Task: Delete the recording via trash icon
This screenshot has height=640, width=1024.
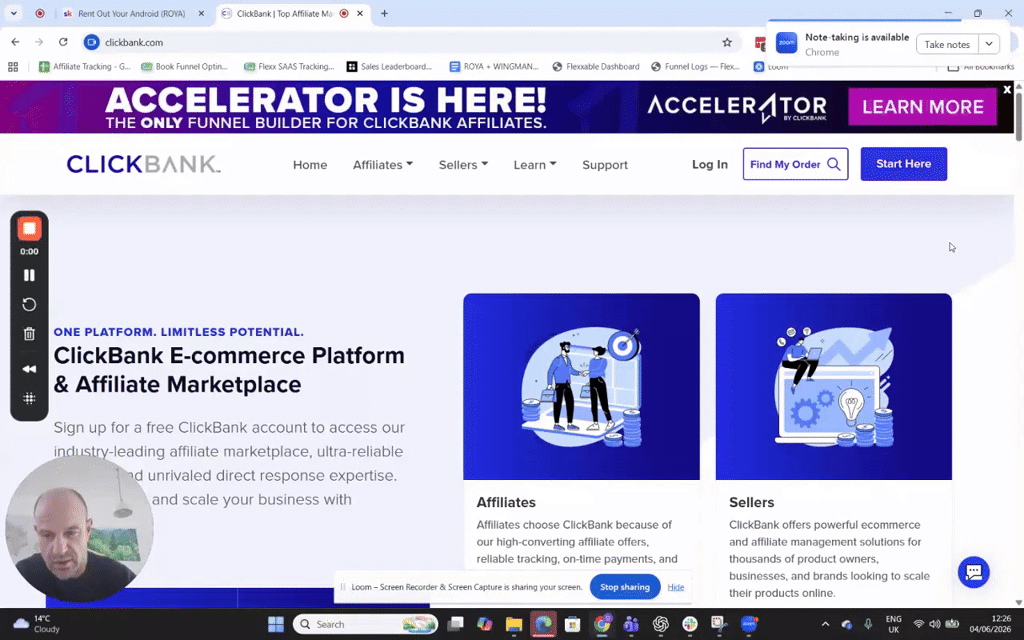Action: (x=29, y=334)
